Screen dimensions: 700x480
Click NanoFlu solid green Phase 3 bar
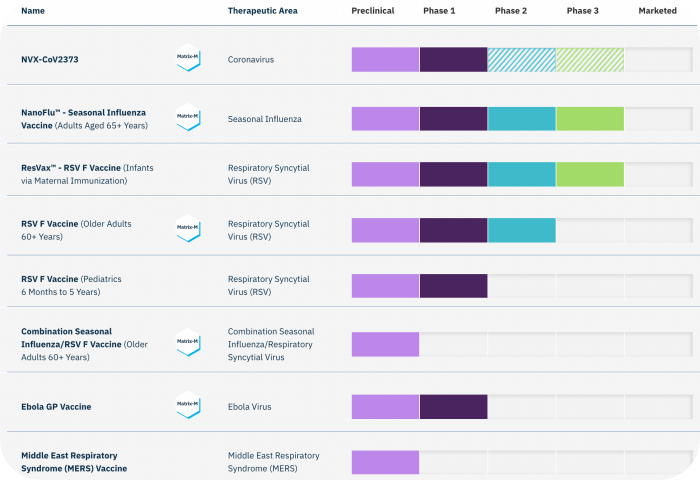point(590,119)
